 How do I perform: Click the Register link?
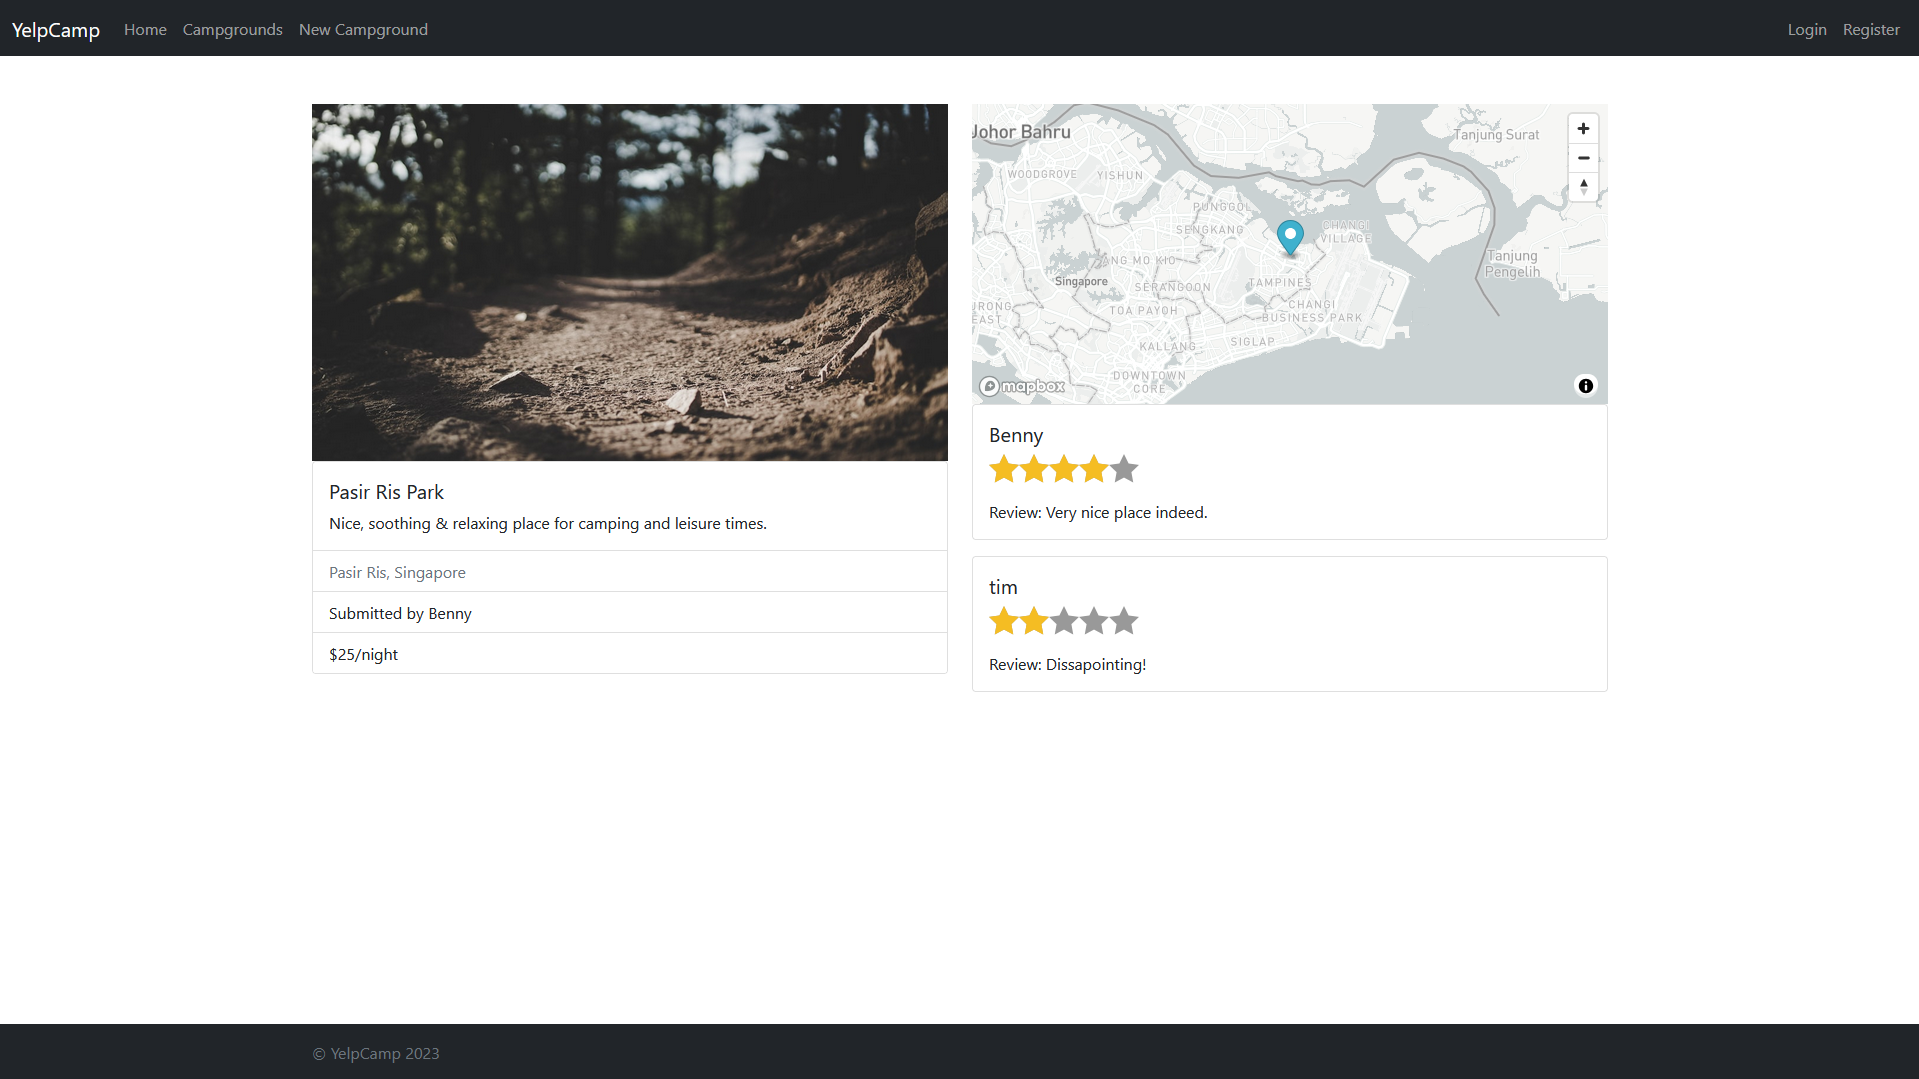(x=1870, y=29)
